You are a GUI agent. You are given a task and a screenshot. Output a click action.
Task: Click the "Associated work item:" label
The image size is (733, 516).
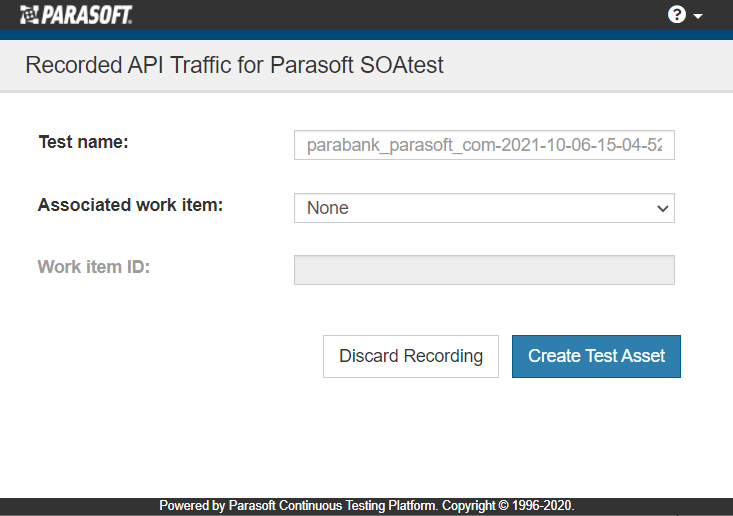pyautogui.click(x=130, y=205)
